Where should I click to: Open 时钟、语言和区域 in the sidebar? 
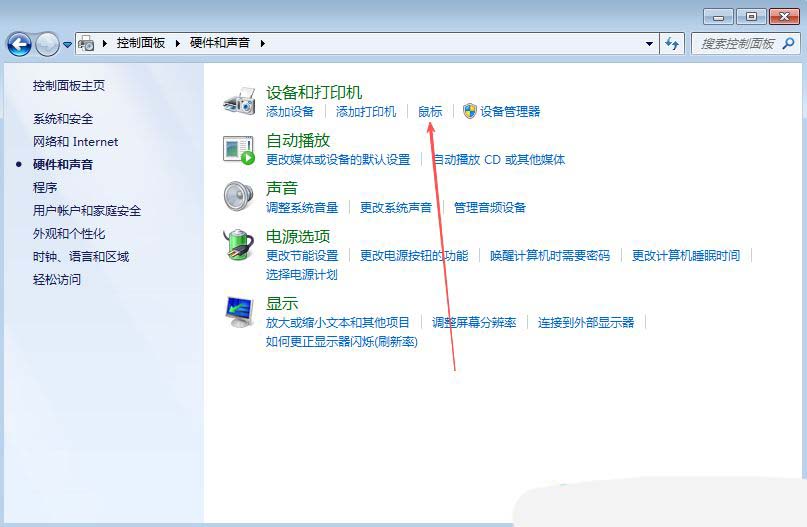pyautogui.click(x=81, y=256)
